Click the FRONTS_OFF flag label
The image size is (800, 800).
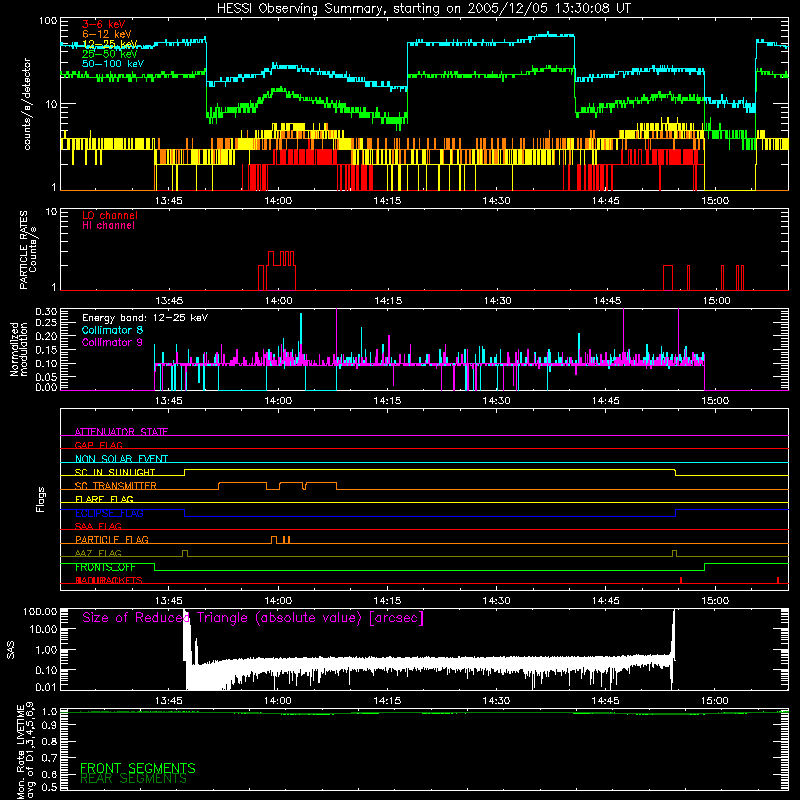105,567
